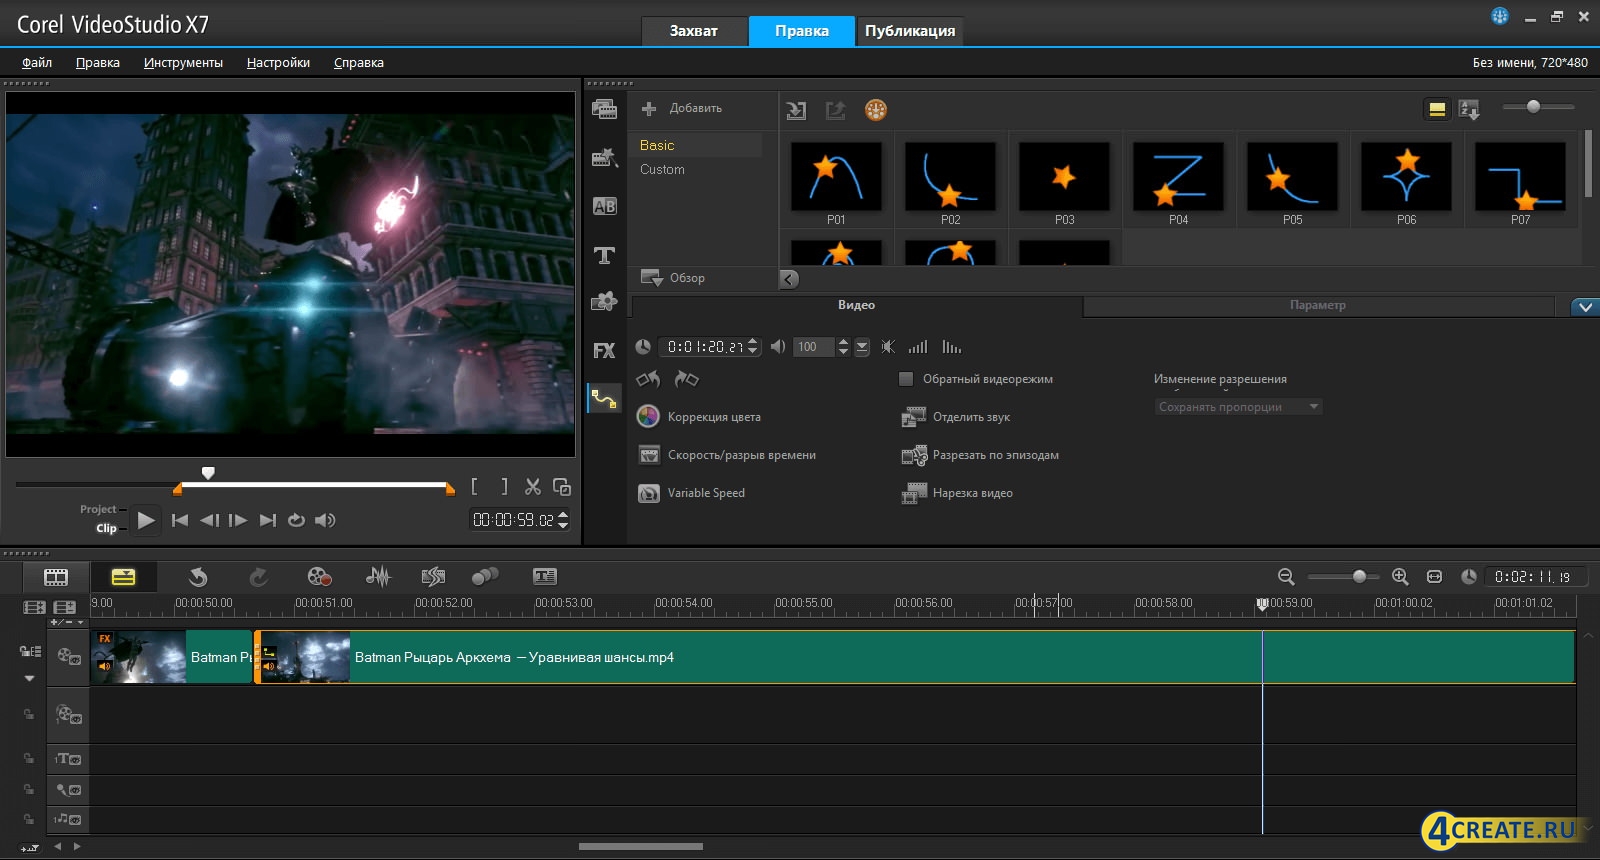Open the library sort dropdown

(1469, 109)
